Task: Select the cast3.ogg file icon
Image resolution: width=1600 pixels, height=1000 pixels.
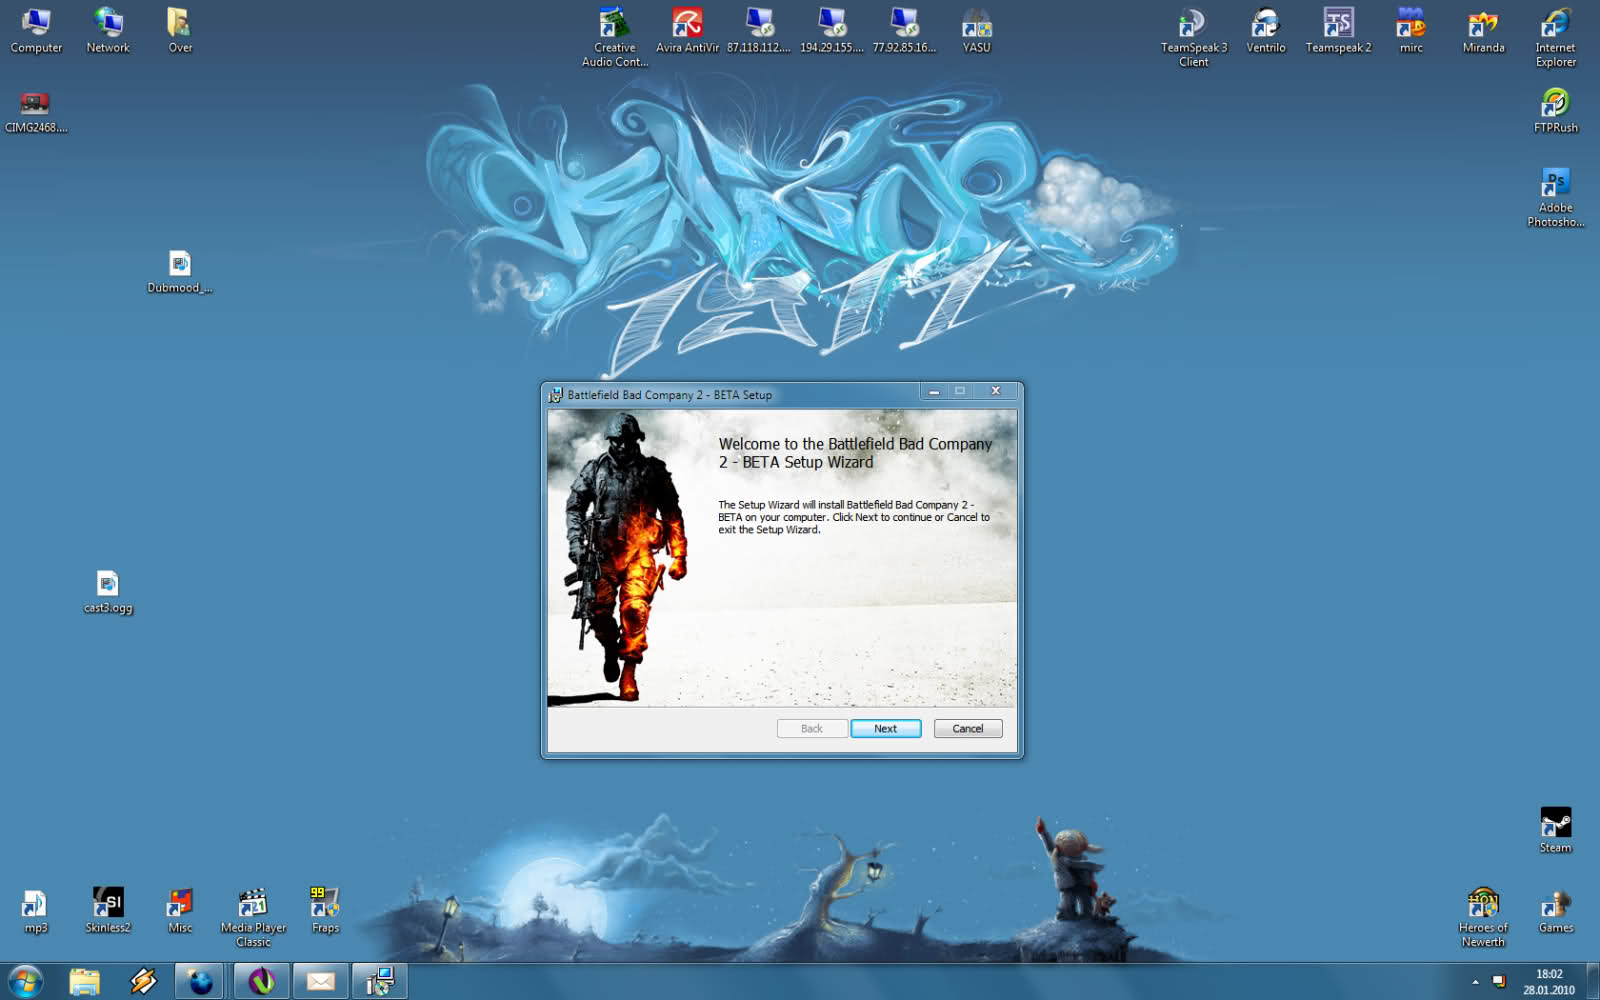Action: tap(108, 592)
